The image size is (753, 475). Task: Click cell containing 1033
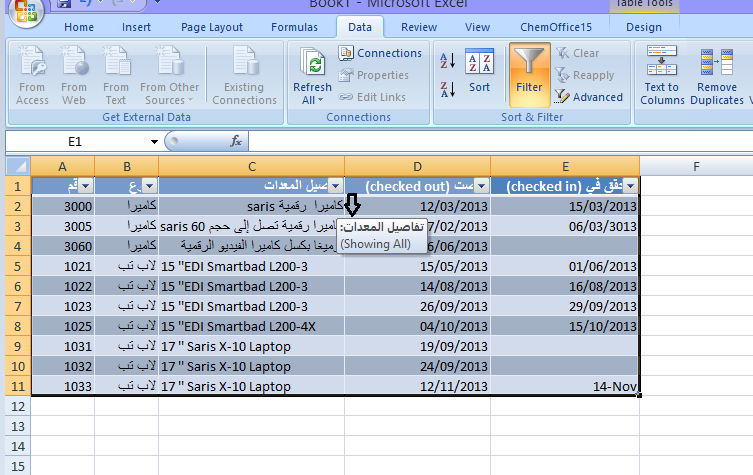coord(63,386)
